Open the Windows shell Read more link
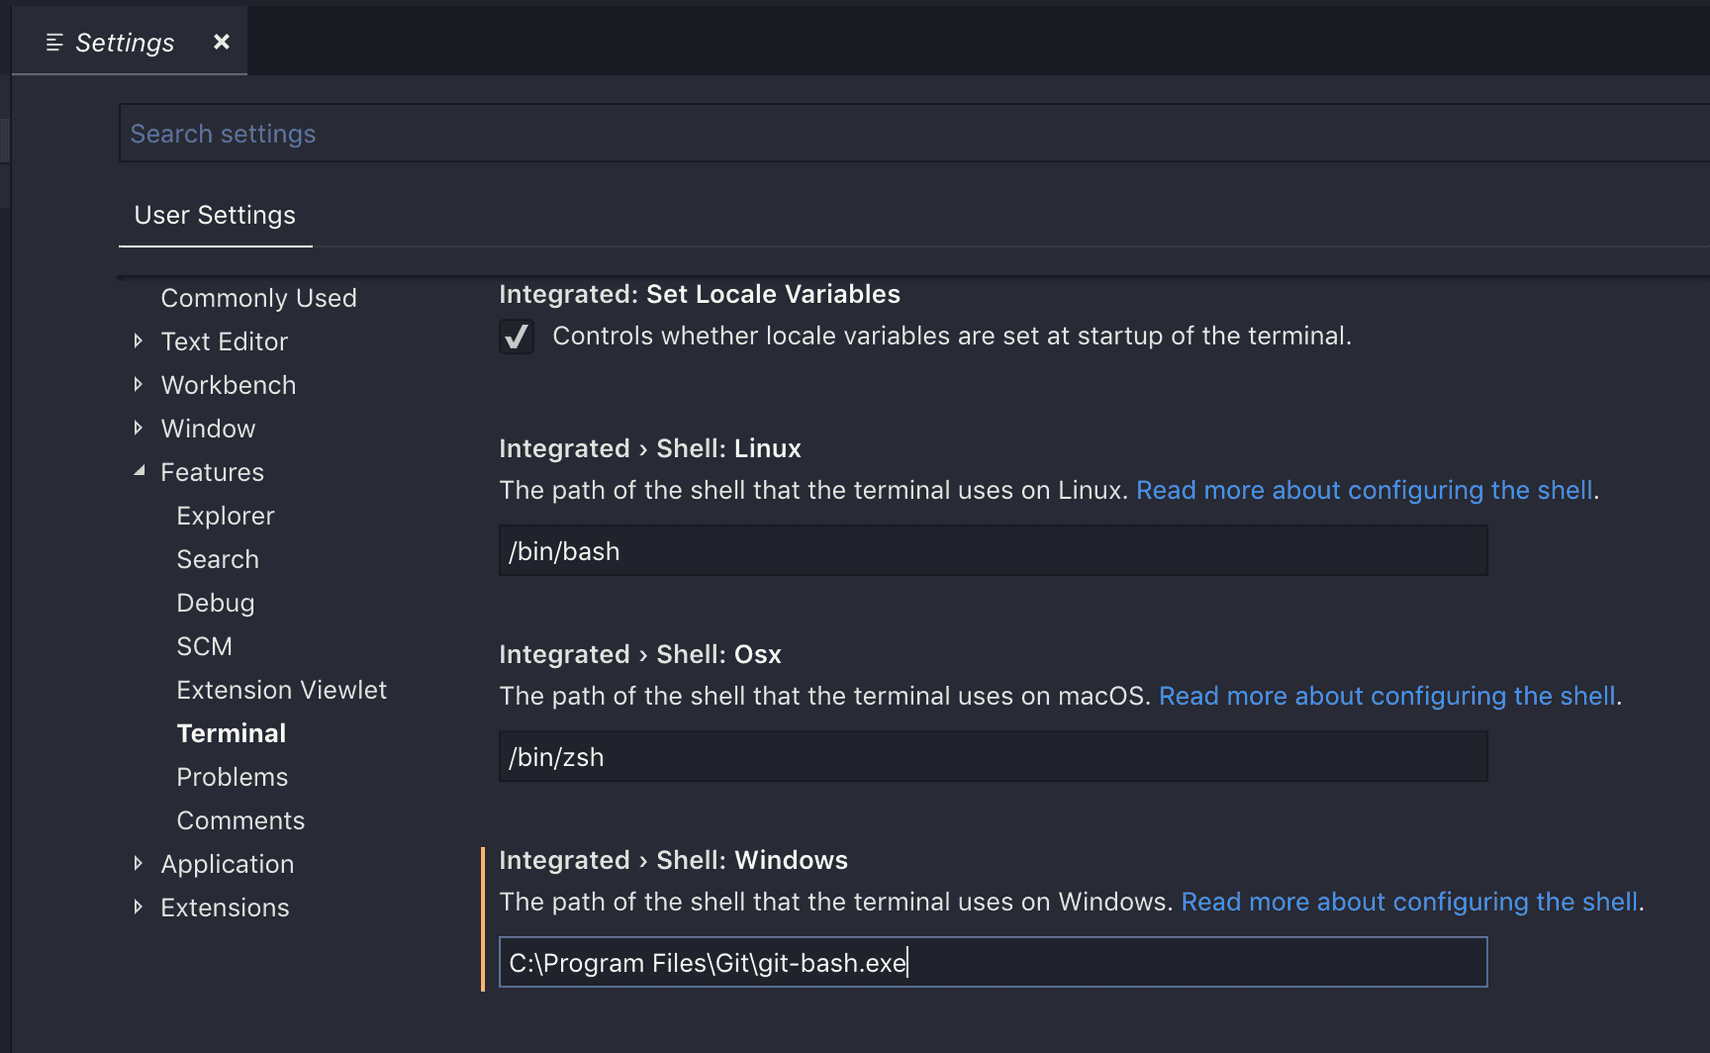 click(x=1409, y=901)
